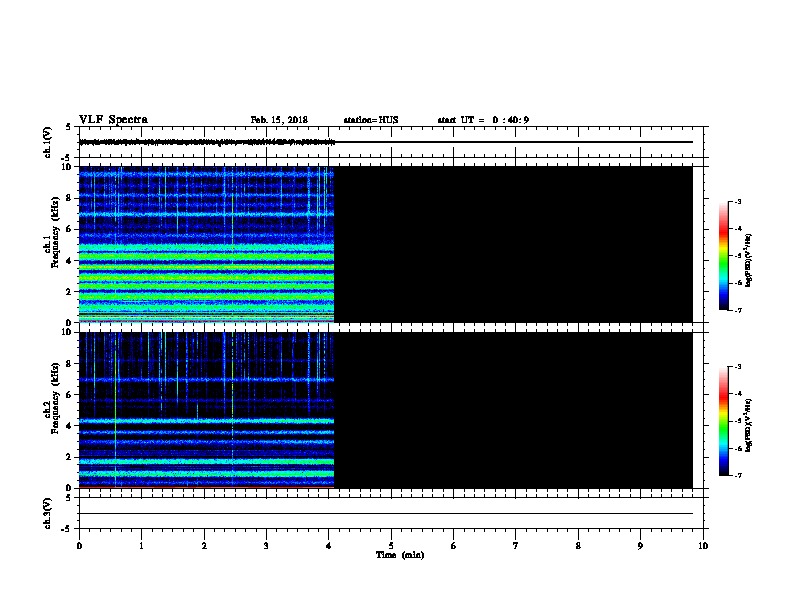Click the "-3" tick on ch.1 colorbar
The image size is (792, 612).
tap(738, 202)
